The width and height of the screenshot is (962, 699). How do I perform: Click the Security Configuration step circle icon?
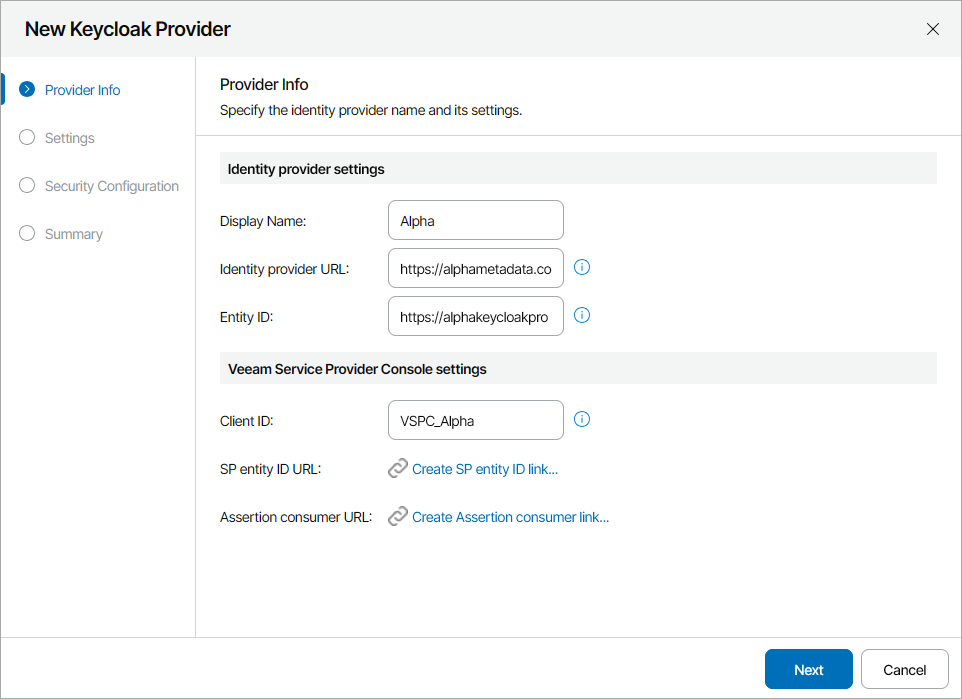26,185
